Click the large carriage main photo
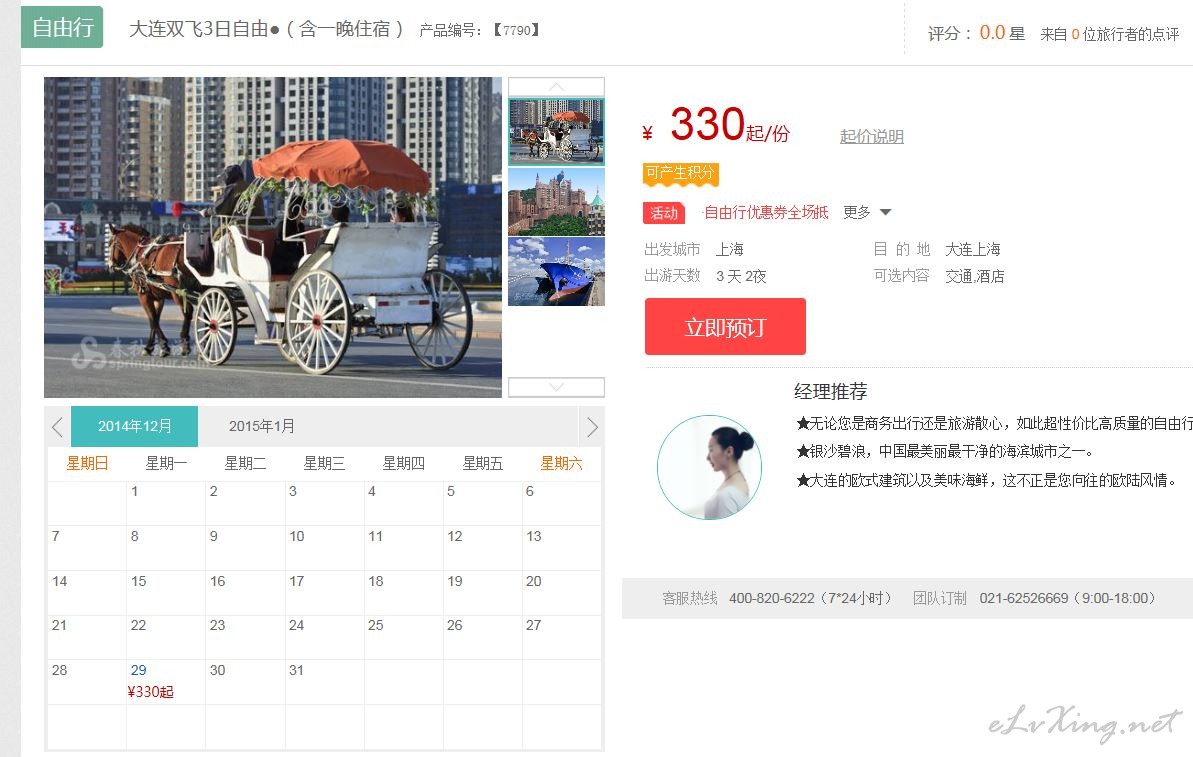 coord(272,237)
